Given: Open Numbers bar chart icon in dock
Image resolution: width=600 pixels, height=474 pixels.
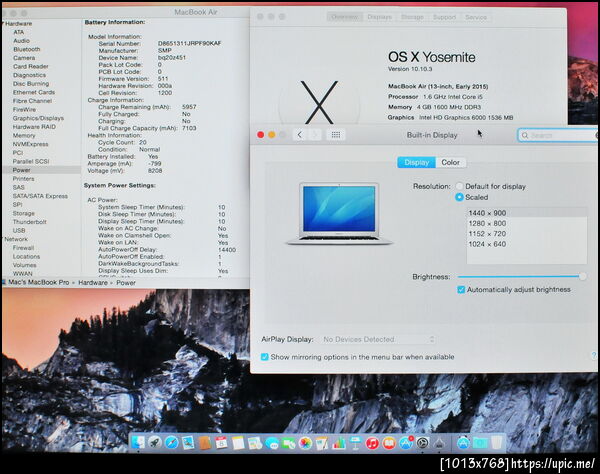Looking at the screenshot, I should 339,443.
